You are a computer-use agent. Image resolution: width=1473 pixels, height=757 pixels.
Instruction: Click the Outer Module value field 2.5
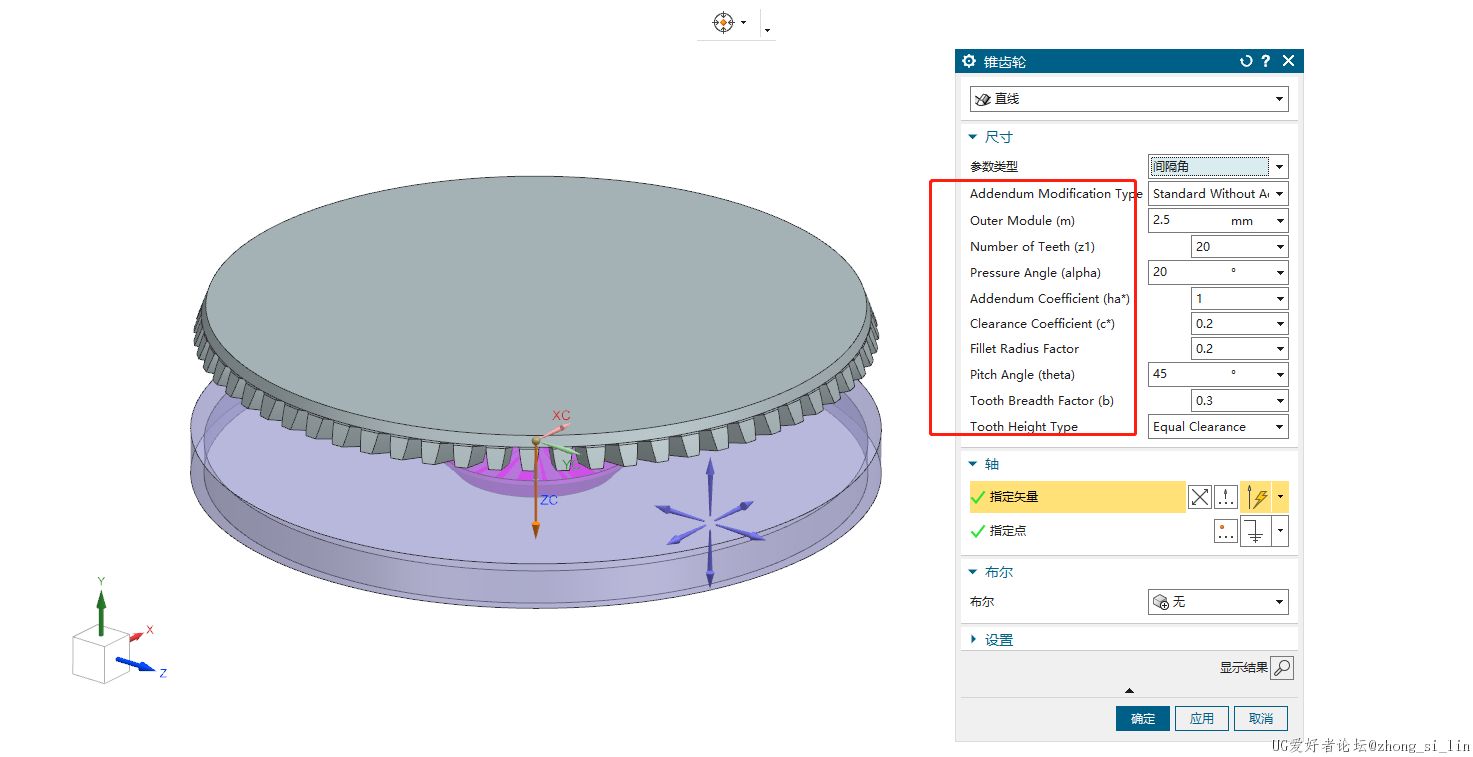coord(1188,220)
